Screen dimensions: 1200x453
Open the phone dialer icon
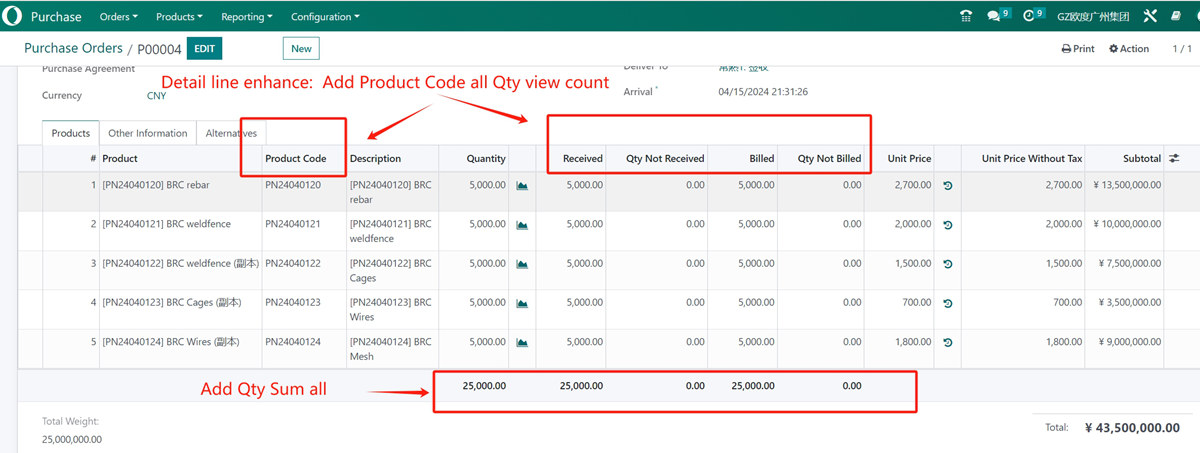966,16
